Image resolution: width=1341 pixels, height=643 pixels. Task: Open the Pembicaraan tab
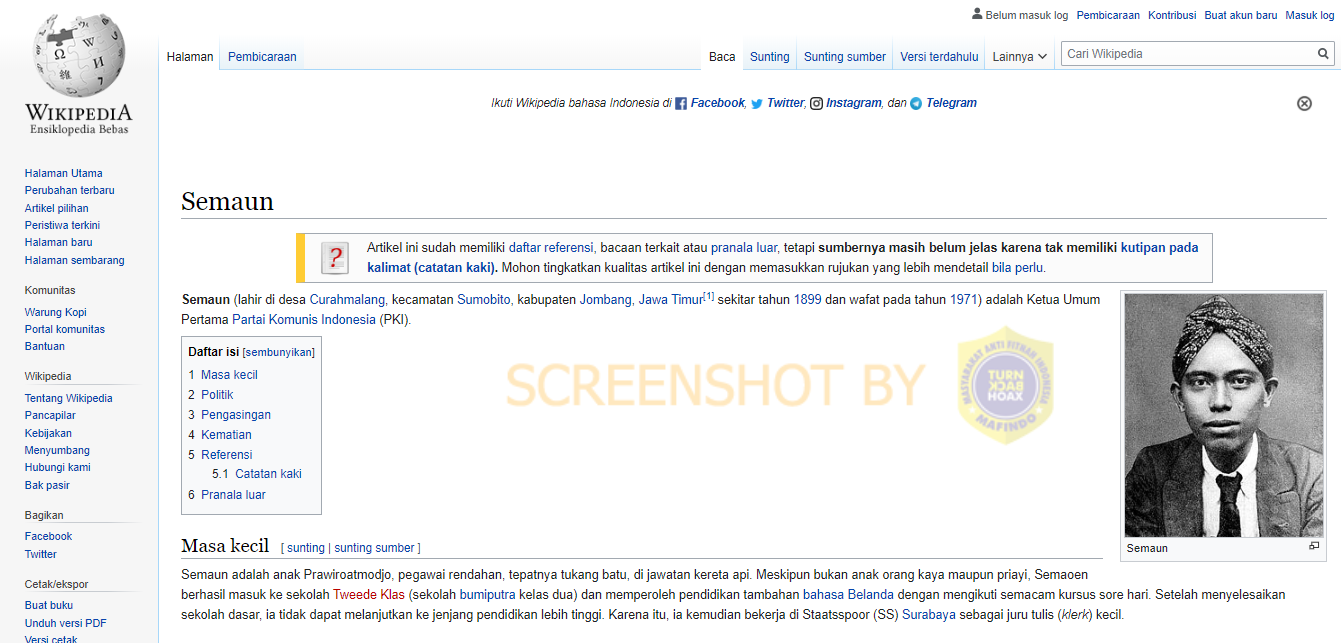click(262, 57)
